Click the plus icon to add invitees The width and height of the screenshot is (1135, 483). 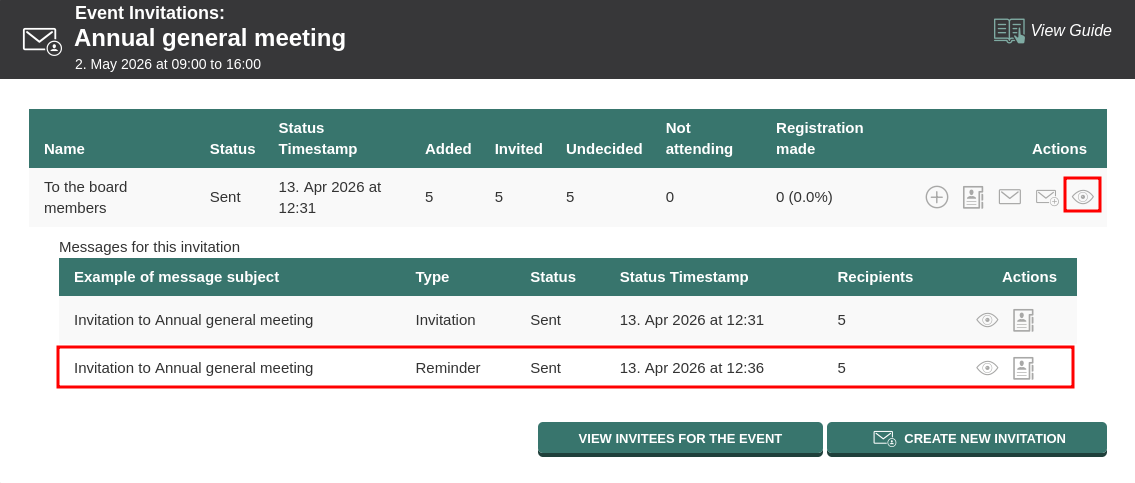coord(936,197)
